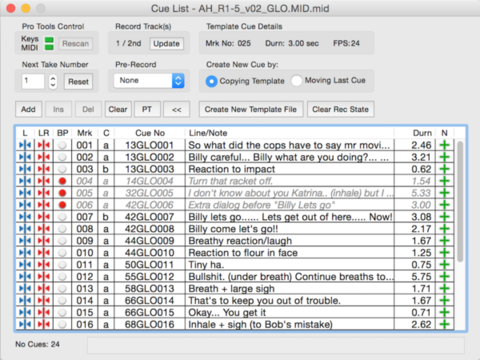Click the Next Take Number stepper arrows

point(53,81)
